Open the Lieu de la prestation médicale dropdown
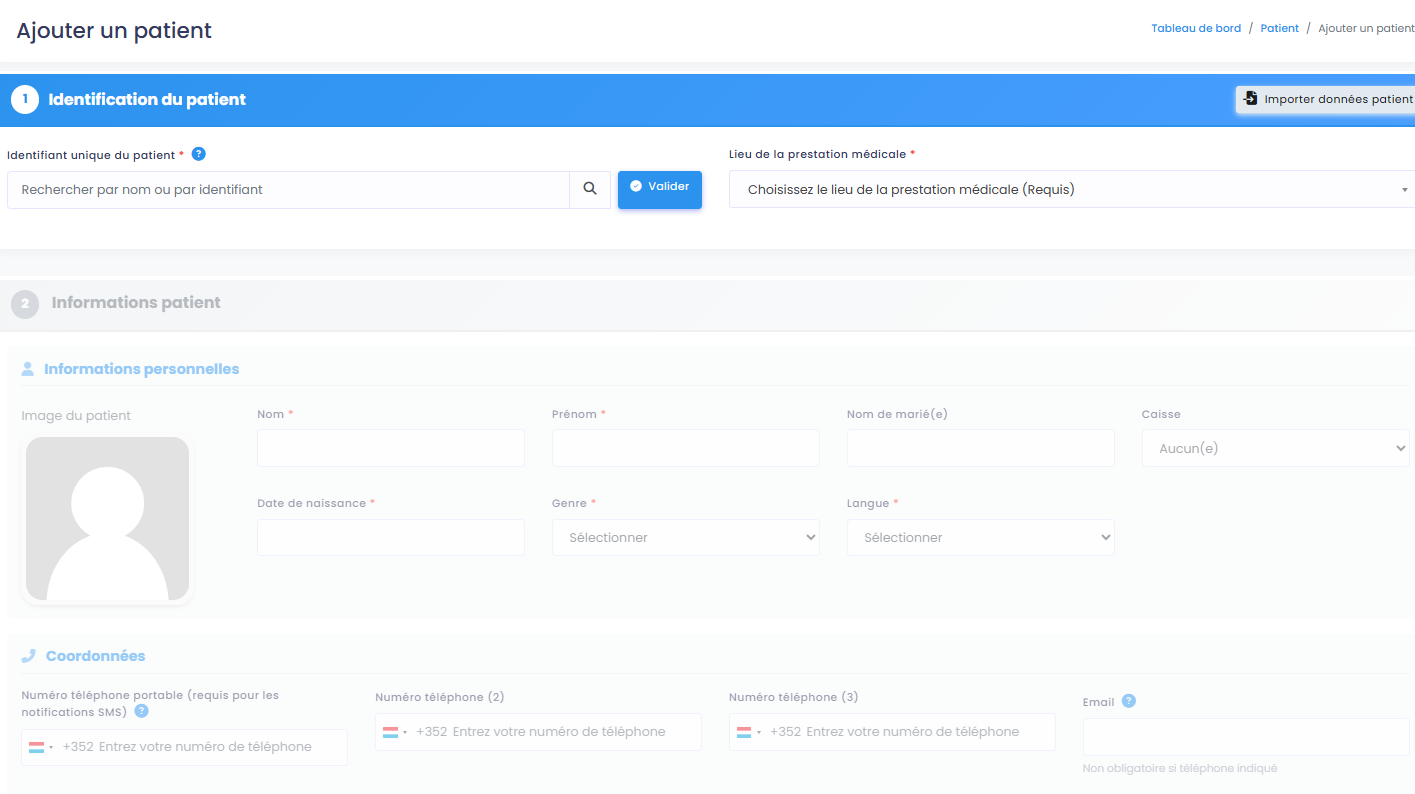1415x794 pixels. (x=1072, y=189)
